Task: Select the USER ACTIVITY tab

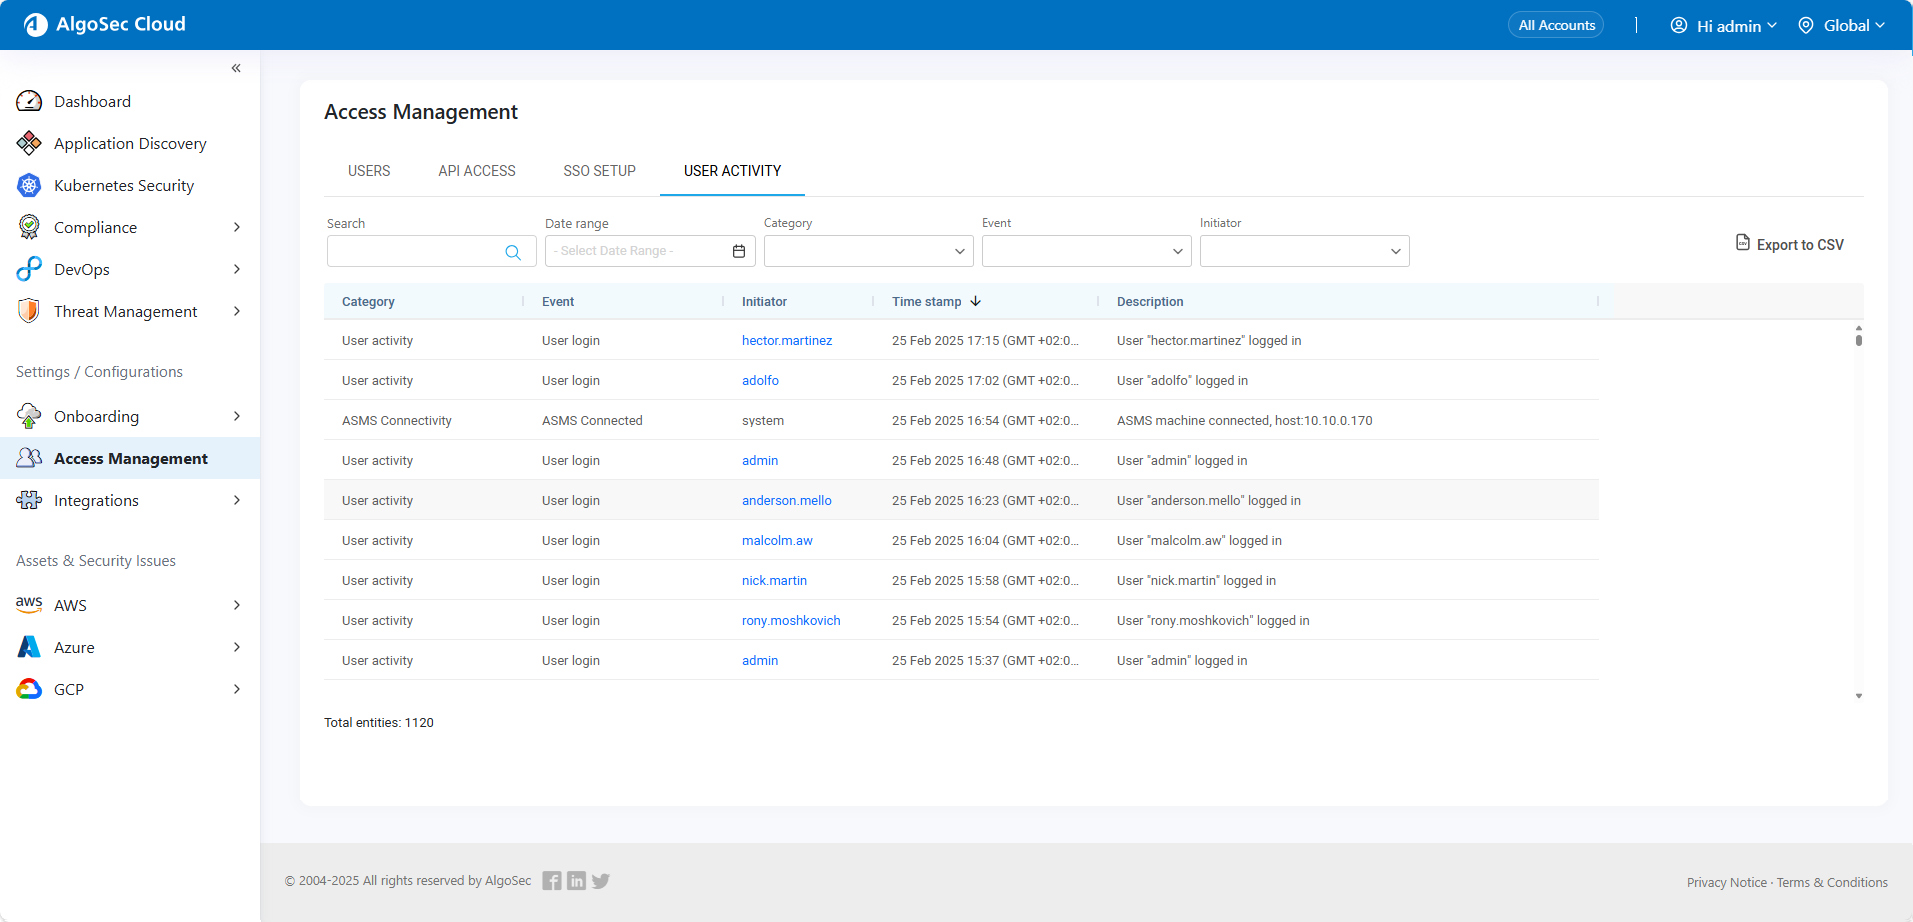Action: pos(732,171)
